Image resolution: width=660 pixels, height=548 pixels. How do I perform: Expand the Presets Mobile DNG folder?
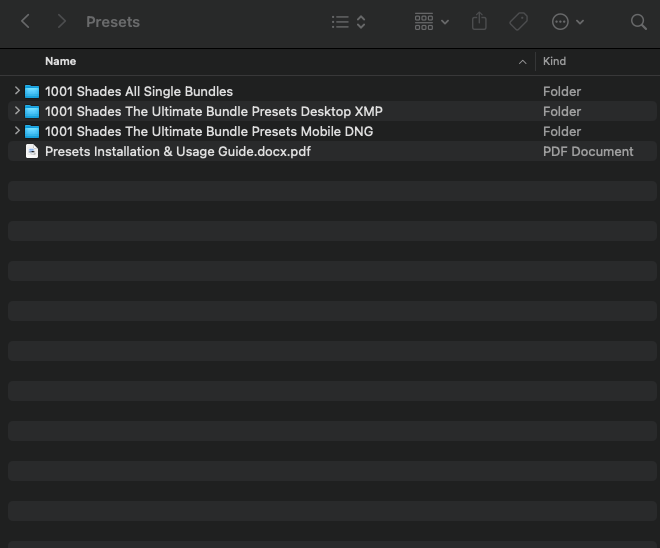click(x=17, y=131)
